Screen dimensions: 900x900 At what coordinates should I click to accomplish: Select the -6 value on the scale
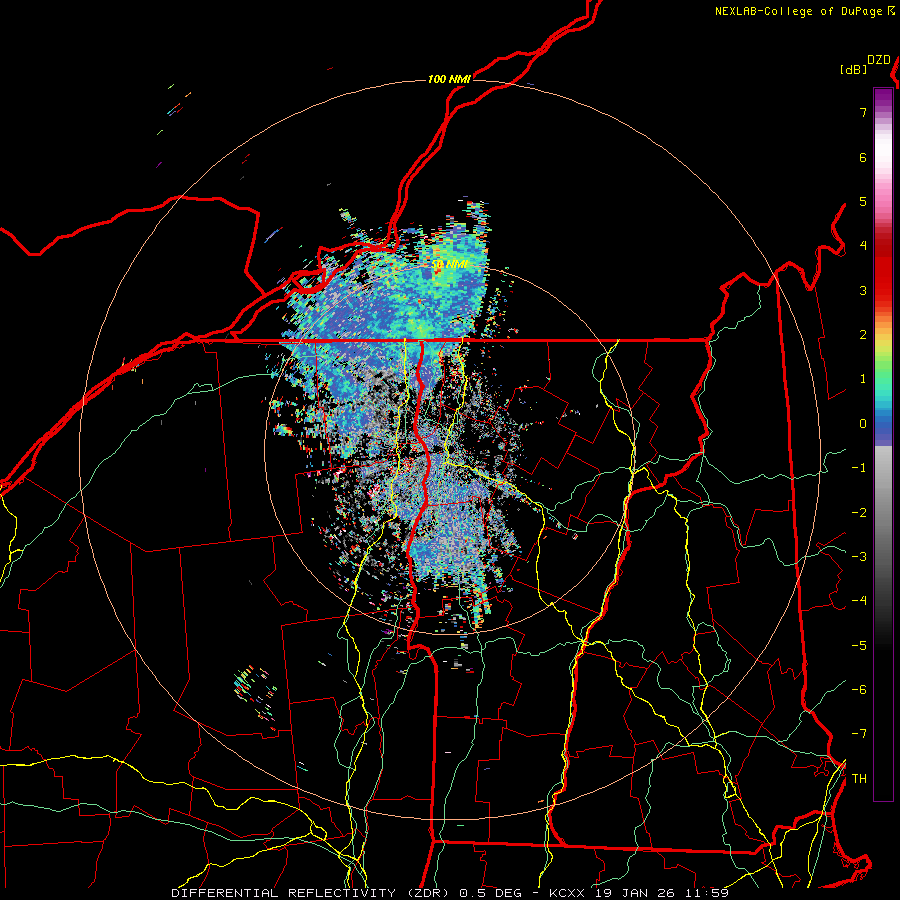pyautogui.click(x=859, y=690)
